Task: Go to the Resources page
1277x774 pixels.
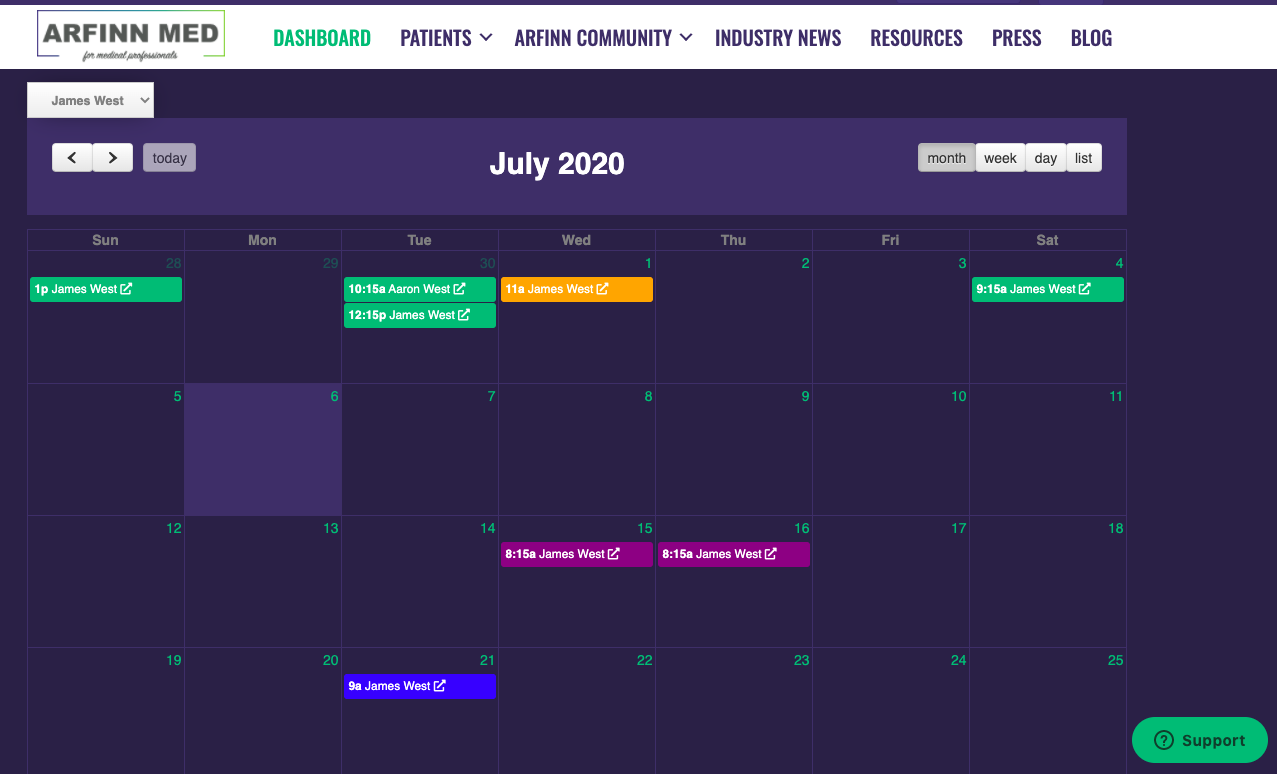Action: (x=916, y=38)
